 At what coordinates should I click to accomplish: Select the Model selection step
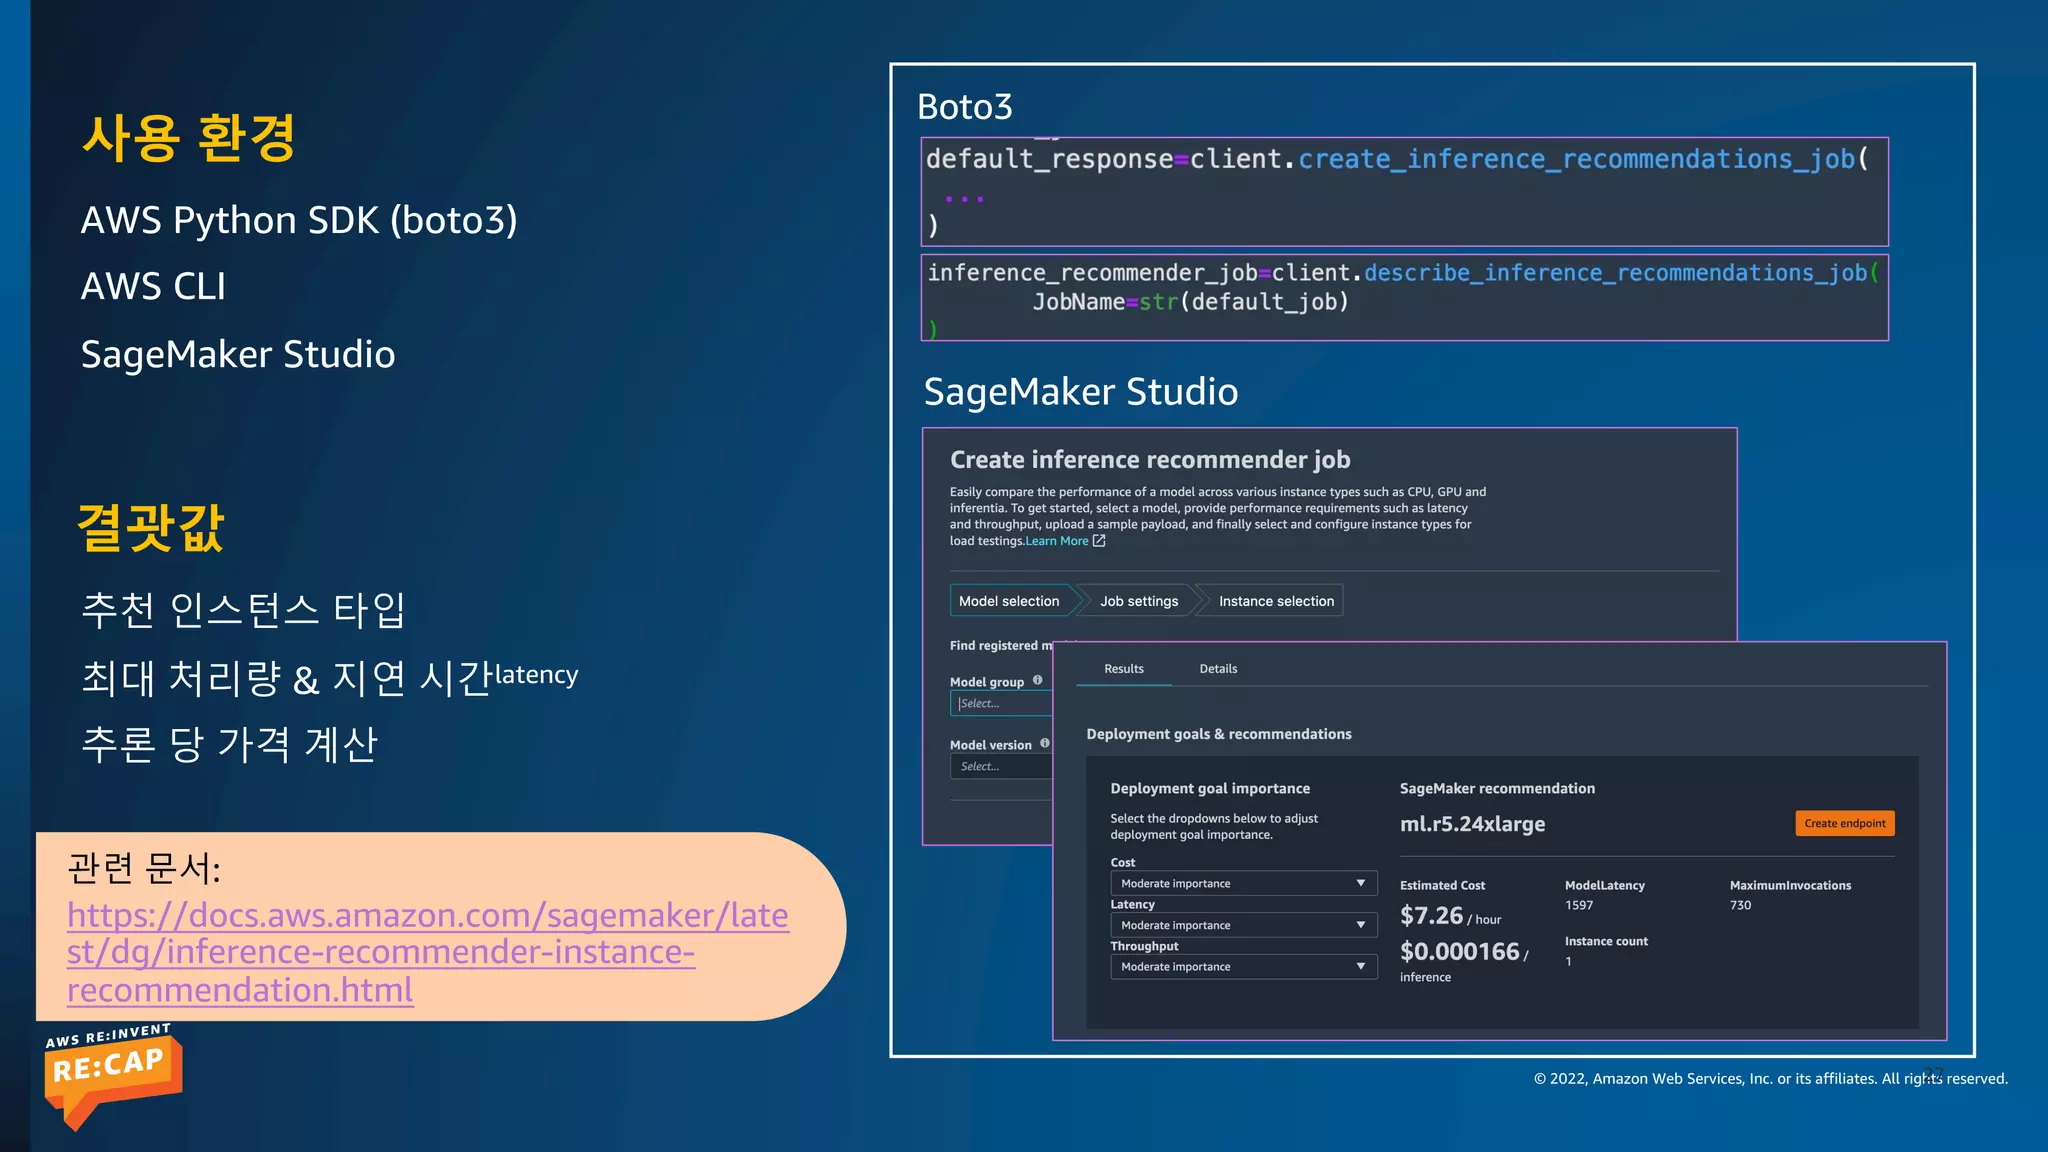[1009, 601]
